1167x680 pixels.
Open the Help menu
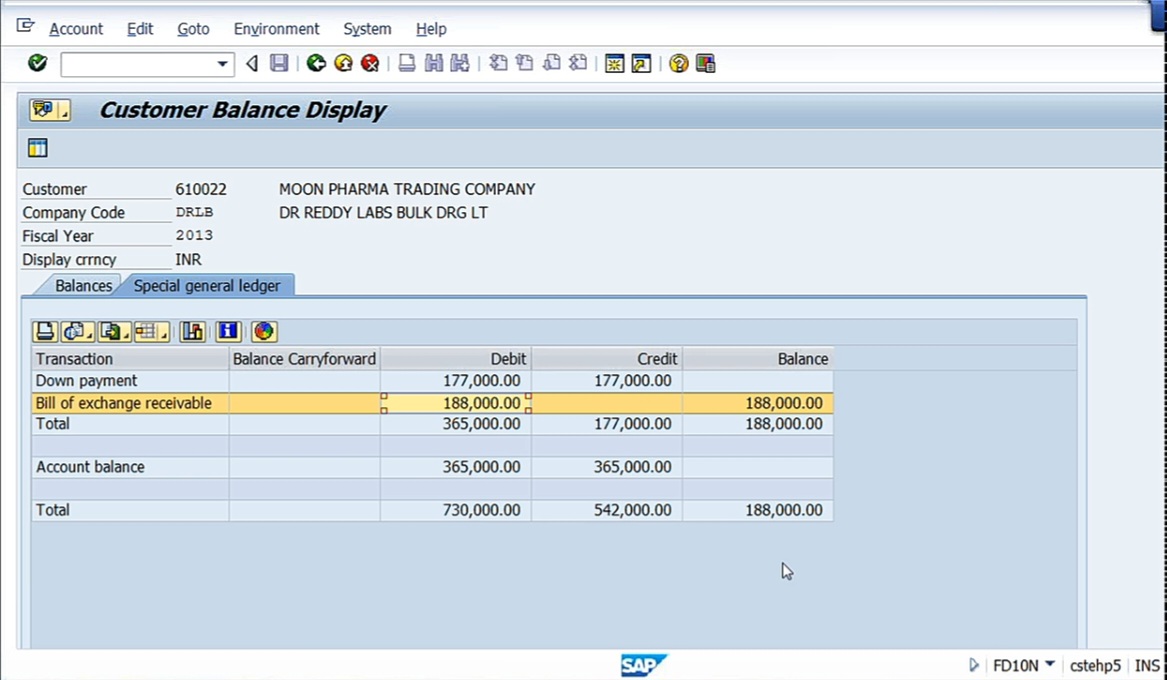[x=431, y=29]
